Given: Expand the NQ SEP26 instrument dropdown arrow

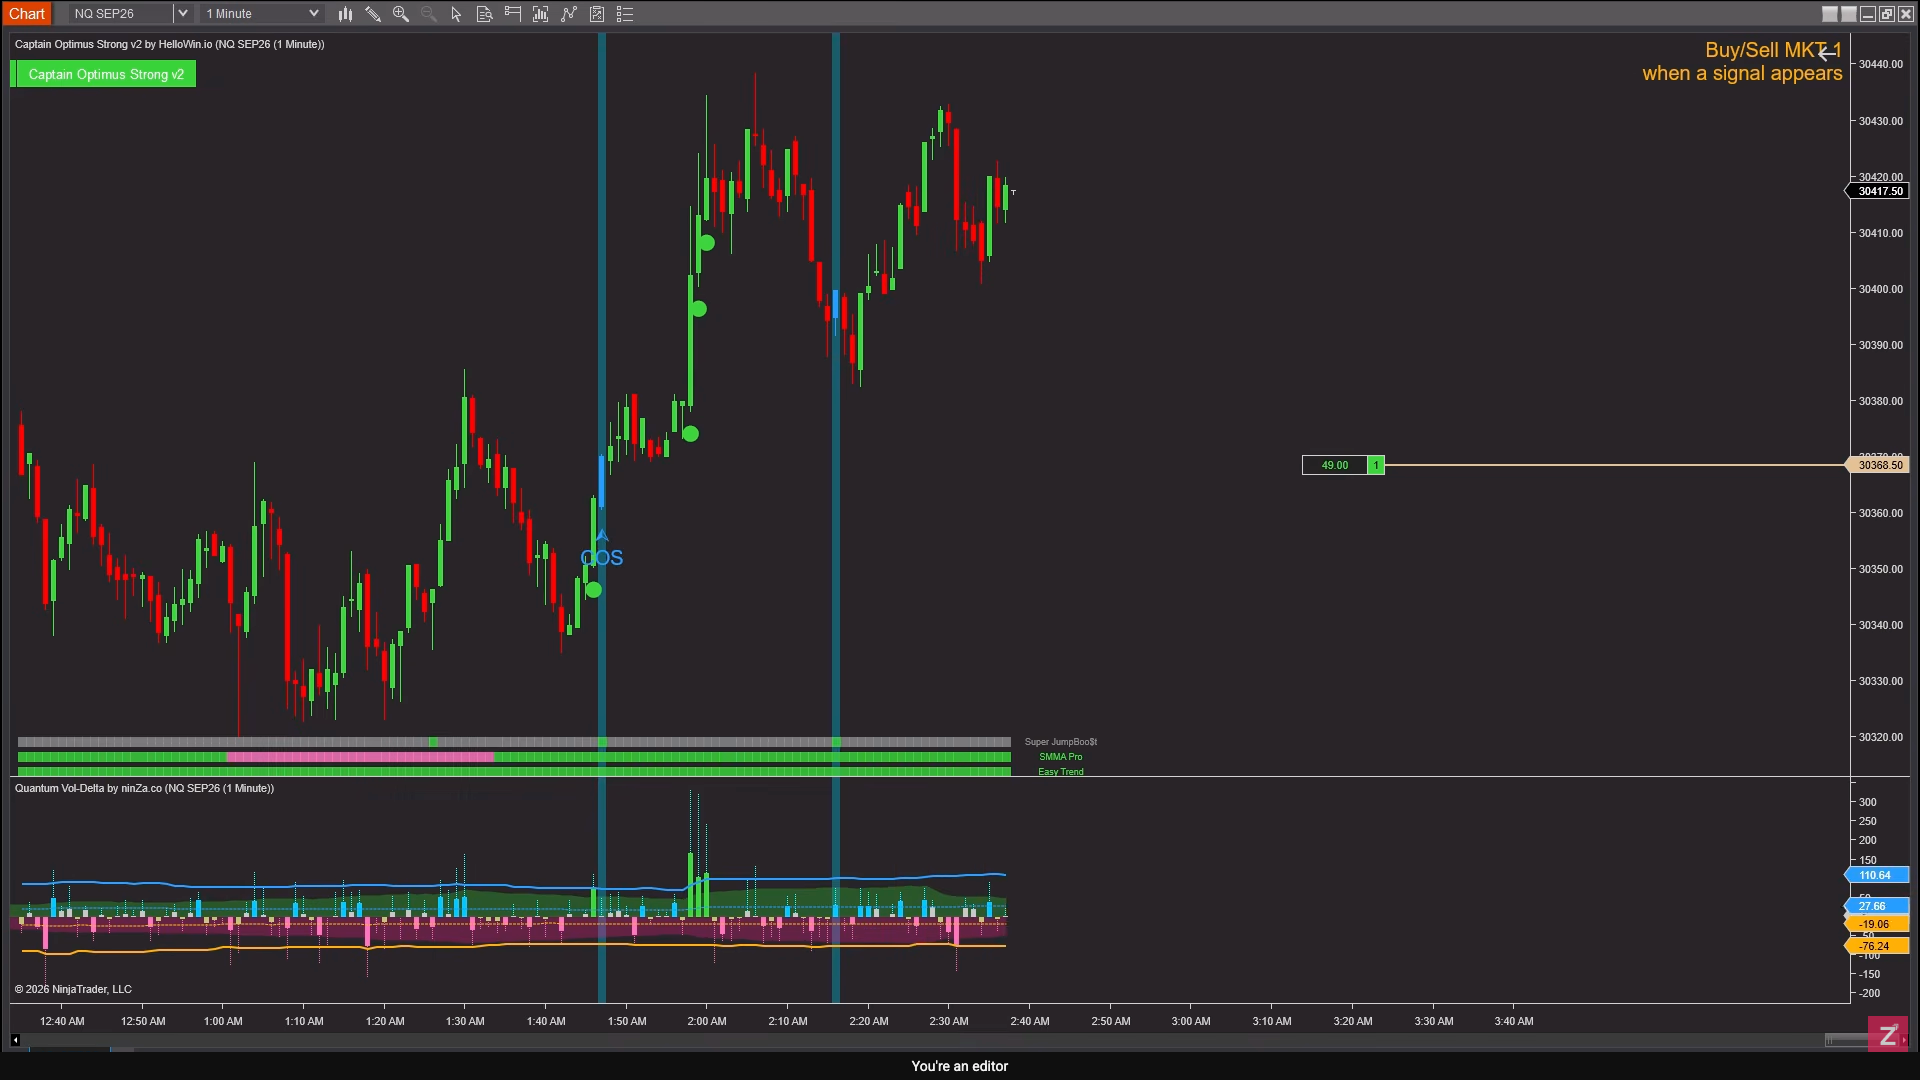Looking at the screenshot, I should [182, 14].
